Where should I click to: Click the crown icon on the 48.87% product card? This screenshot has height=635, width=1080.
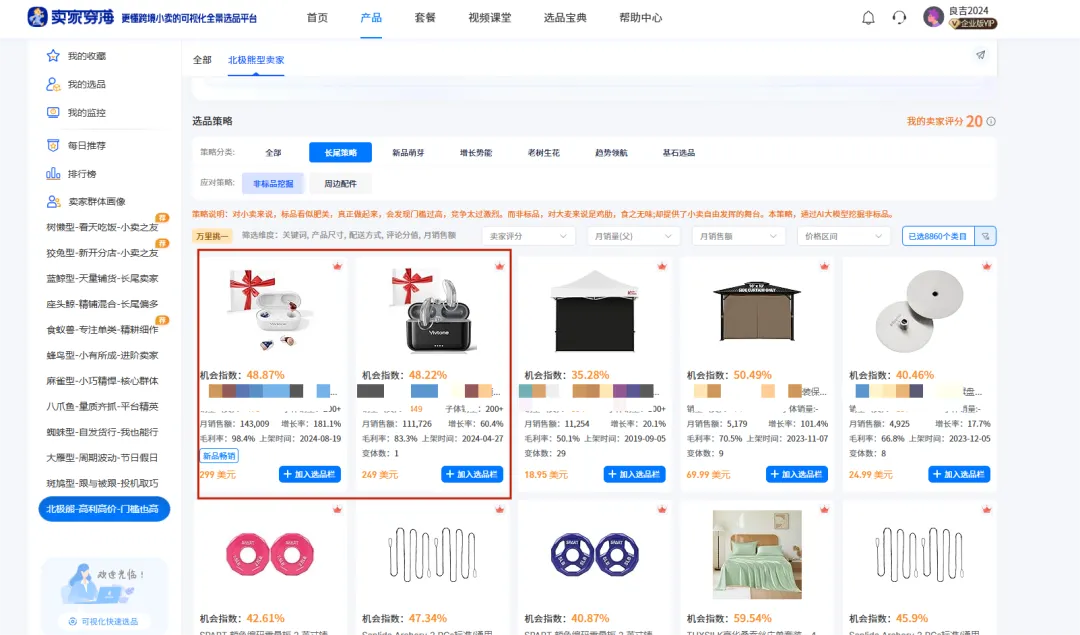click(x=338, y=267)
